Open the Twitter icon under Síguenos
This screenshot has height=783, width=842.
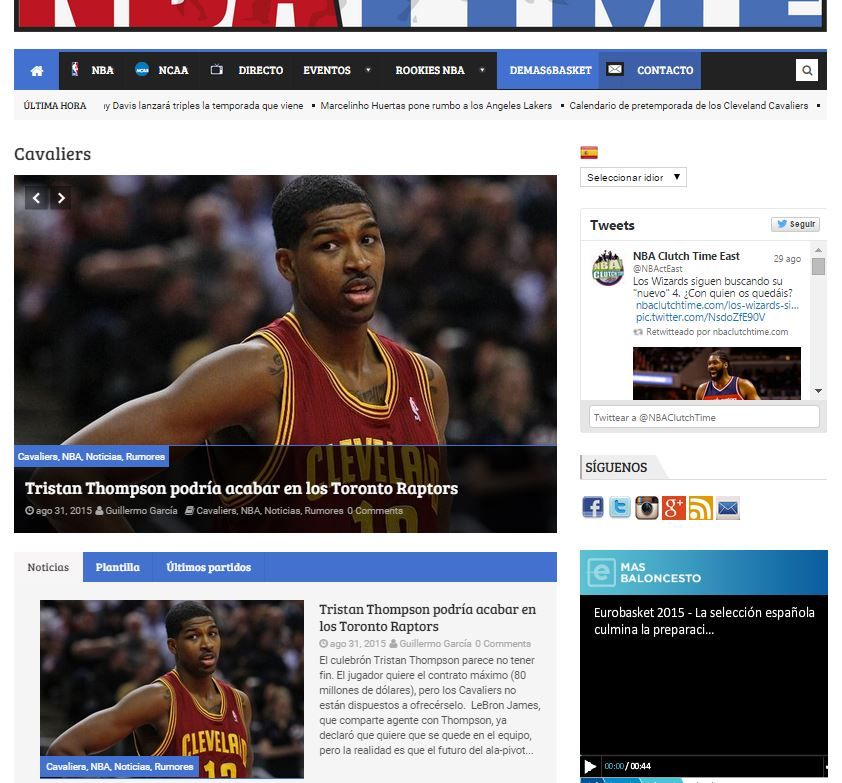[x=620, y=508]
